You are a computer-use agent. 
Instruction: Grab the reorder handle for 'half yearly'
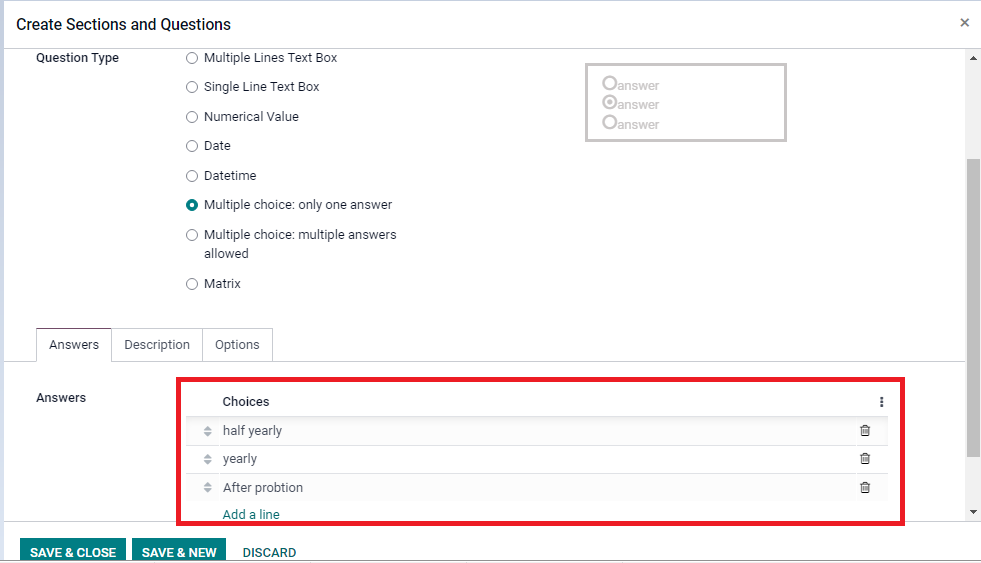(208, 431)
